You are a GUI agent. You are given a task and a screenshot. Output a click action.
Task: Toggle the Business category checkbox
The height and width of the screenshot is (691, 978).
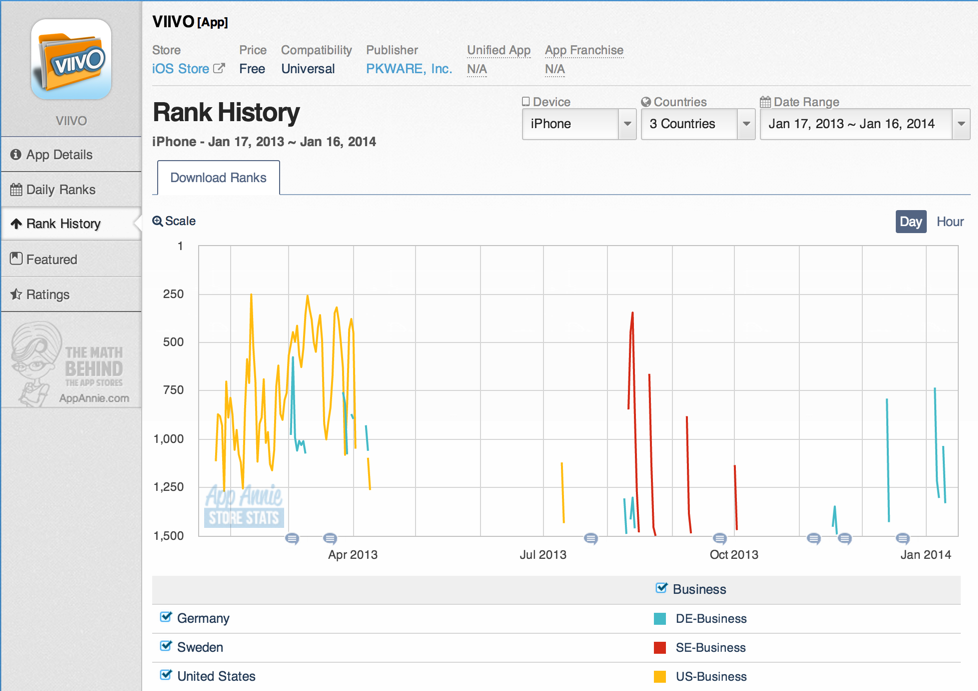(661, 589)
